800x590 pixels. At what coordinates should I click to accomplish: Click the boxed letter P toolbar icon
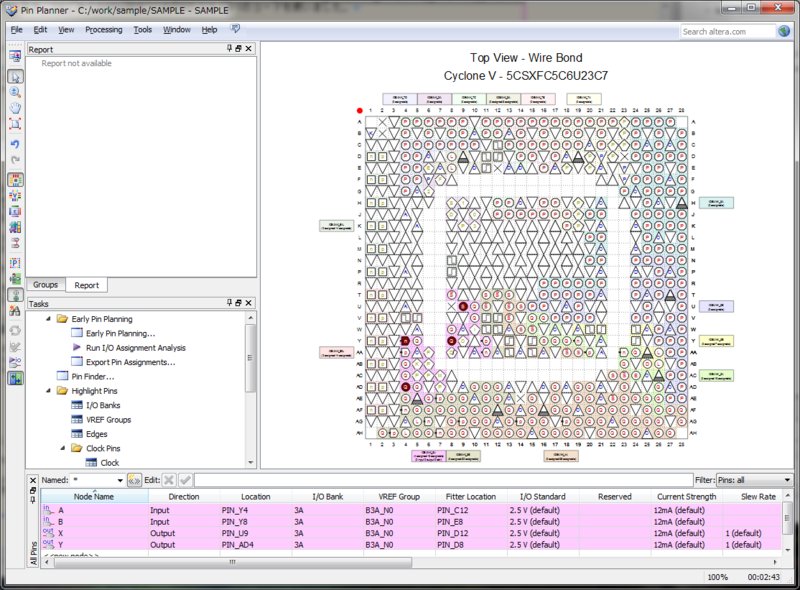click(15, 263)
